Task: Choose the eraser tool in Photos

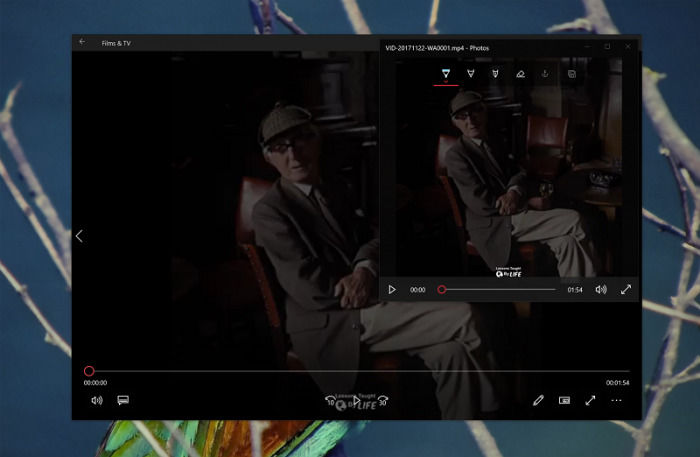Action: (x=520, y=74)
